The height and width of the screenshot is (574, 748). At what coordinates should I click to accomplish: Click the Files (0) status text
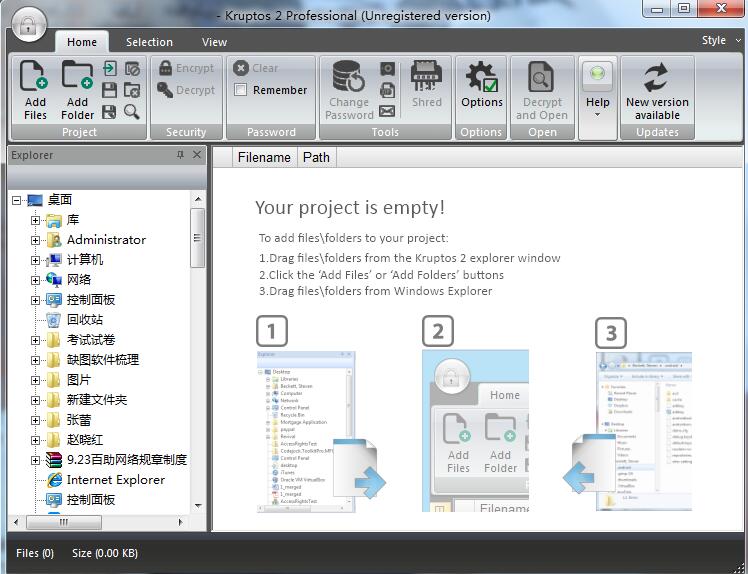[x=35, y=553]
